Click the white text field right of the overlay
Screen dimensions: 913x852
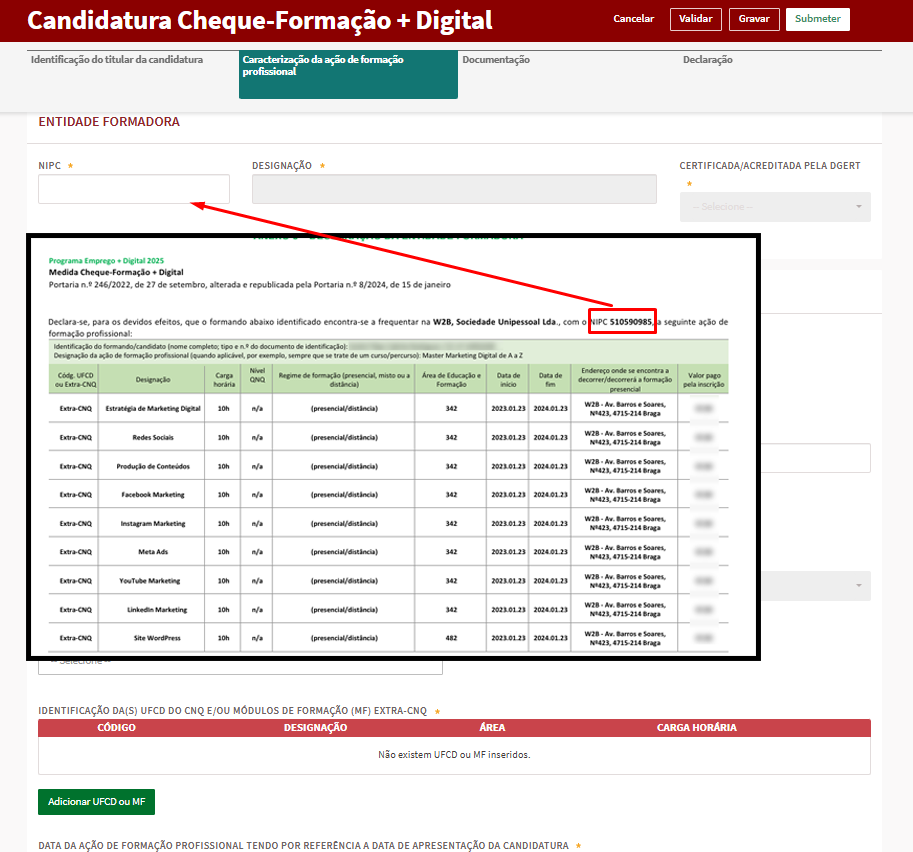coord(815,458)
